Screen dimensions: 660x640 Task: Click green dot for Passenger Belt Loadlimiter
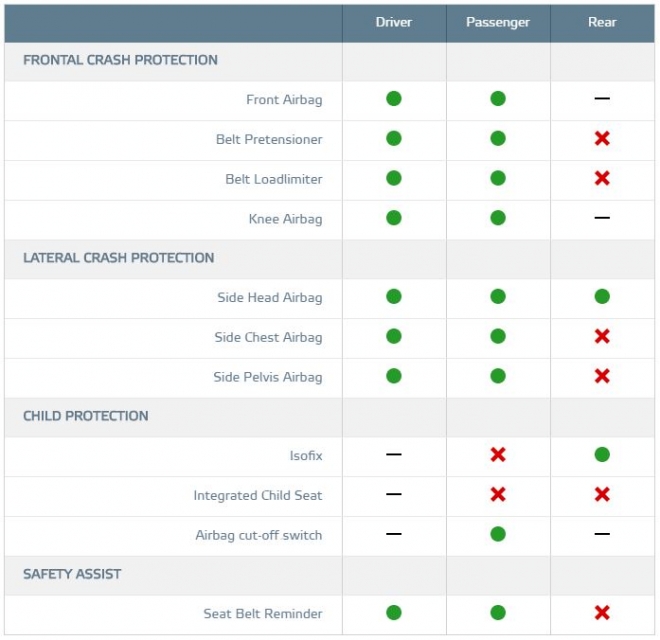point(498,178)
